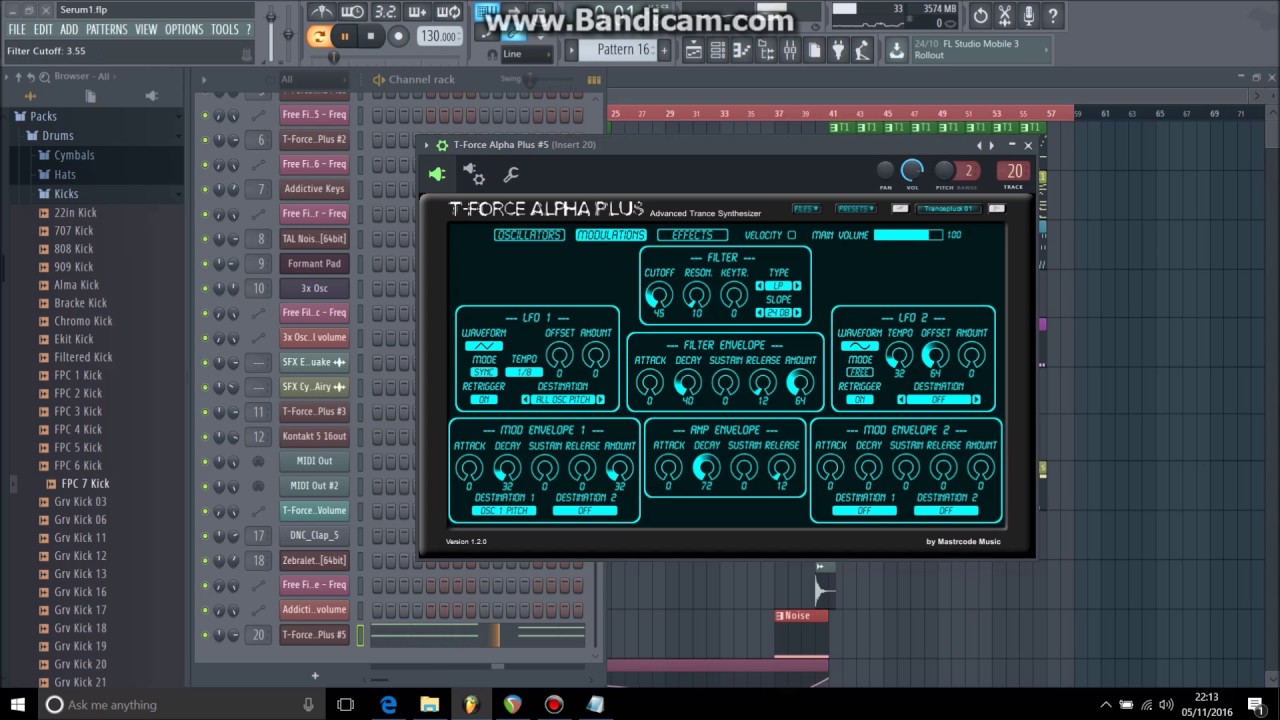Image resolution: width=1280 pixels, height=720 pixels.
Task: Switch to the EFFECTS tab
Action: [692, 235]
